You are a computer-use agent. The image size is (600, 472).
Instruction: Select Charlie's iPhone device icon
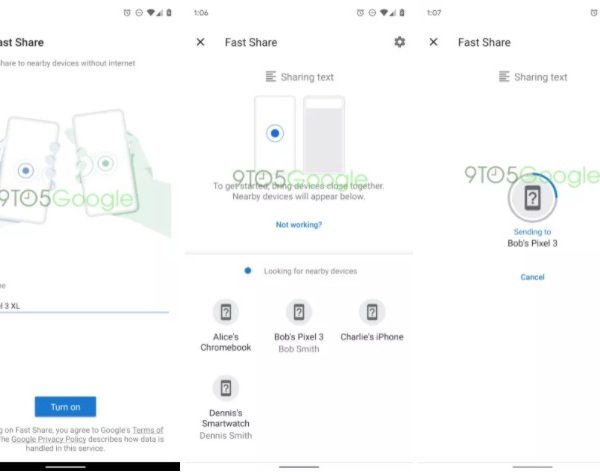pos(372,312)
